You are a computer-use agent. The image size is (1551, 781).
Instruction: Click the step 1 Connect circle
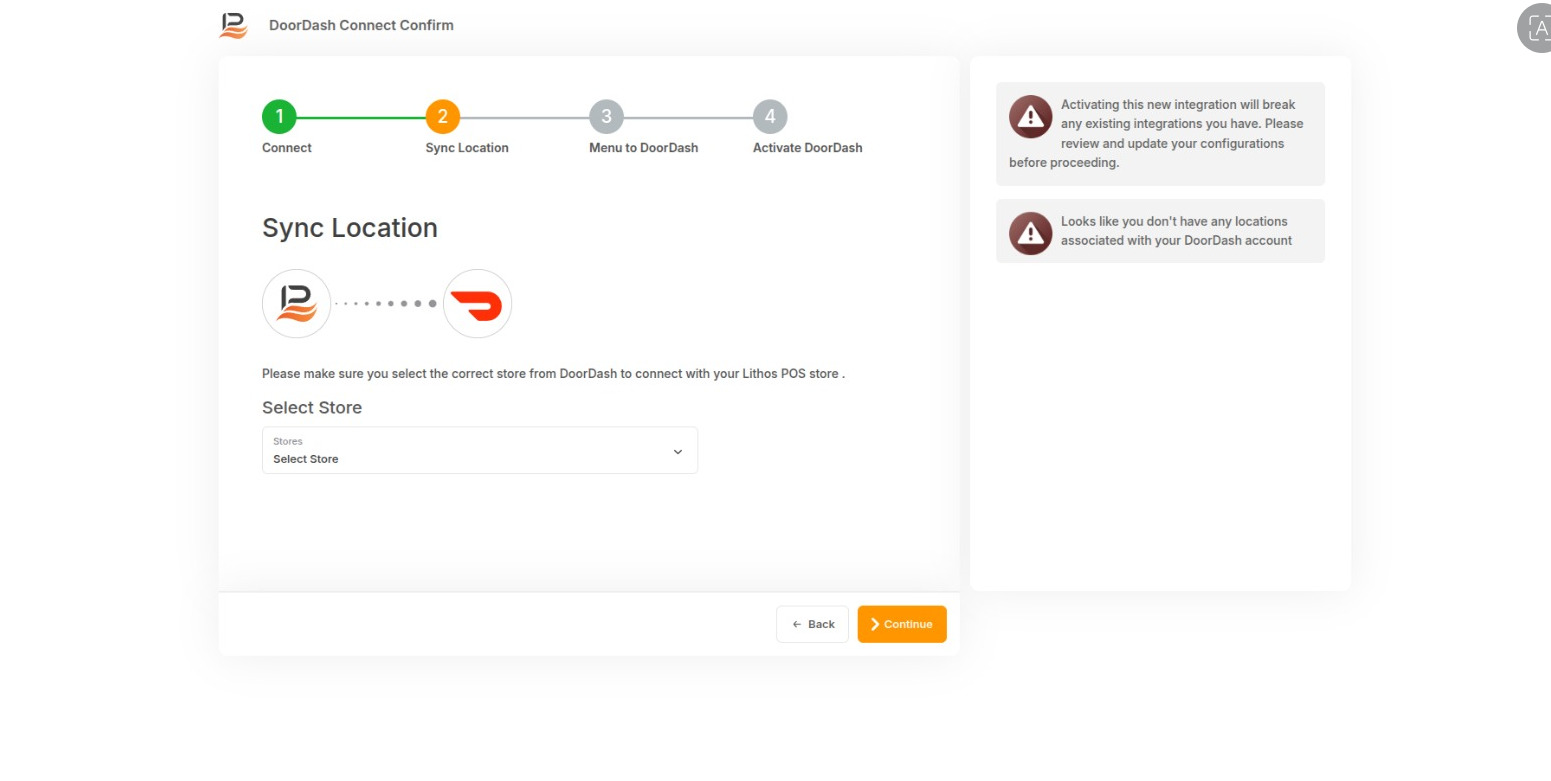279,117
